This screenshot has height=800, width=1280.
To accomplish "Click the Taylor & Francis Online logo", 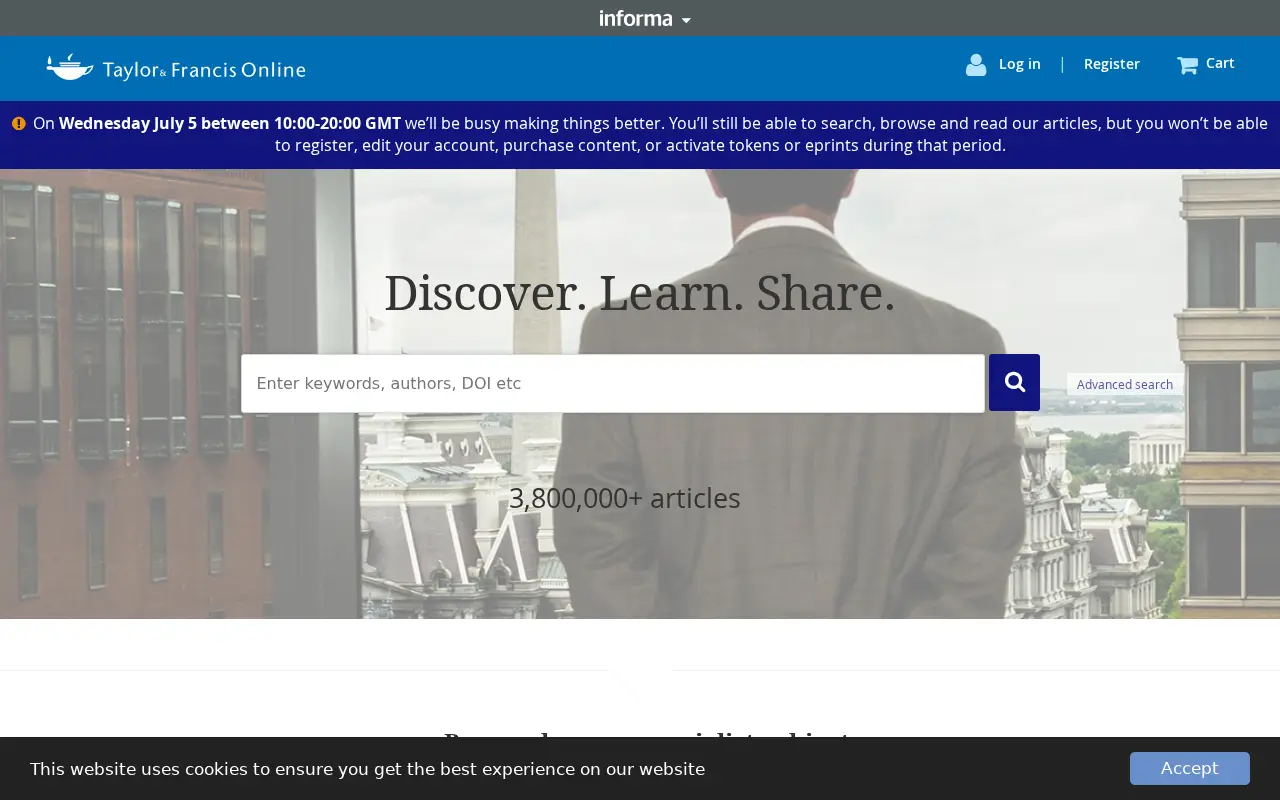I will (x=176, y=68).
